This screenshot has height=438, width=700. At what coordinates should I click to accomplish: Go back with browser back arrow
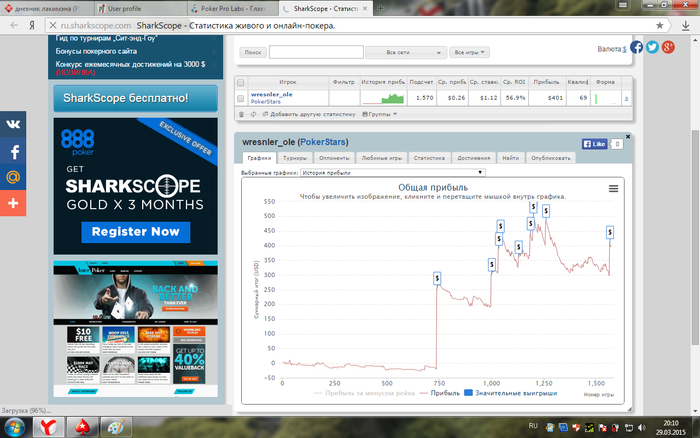tap(14, 25)
